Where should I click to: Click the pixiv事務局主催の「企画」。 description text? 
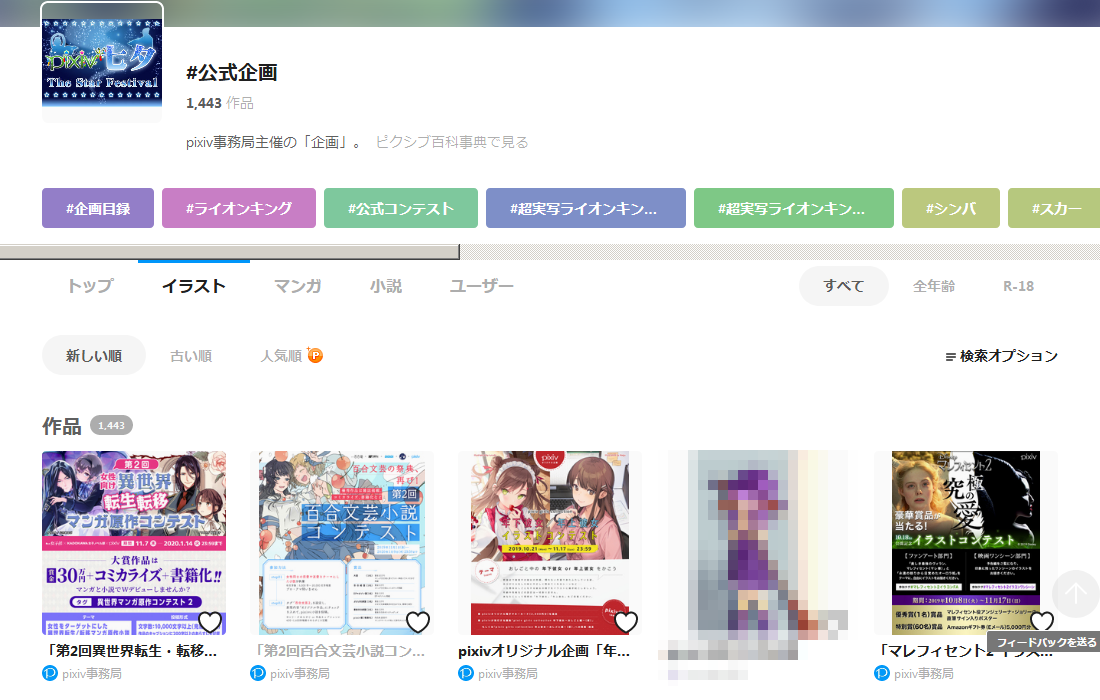(274, 142)
